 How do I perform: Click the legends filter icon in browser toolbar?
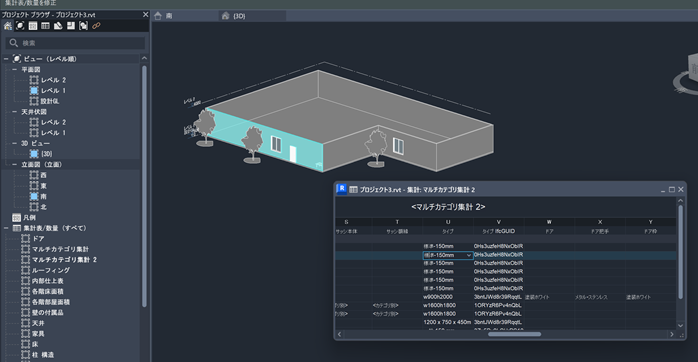(x=33, y=26)
